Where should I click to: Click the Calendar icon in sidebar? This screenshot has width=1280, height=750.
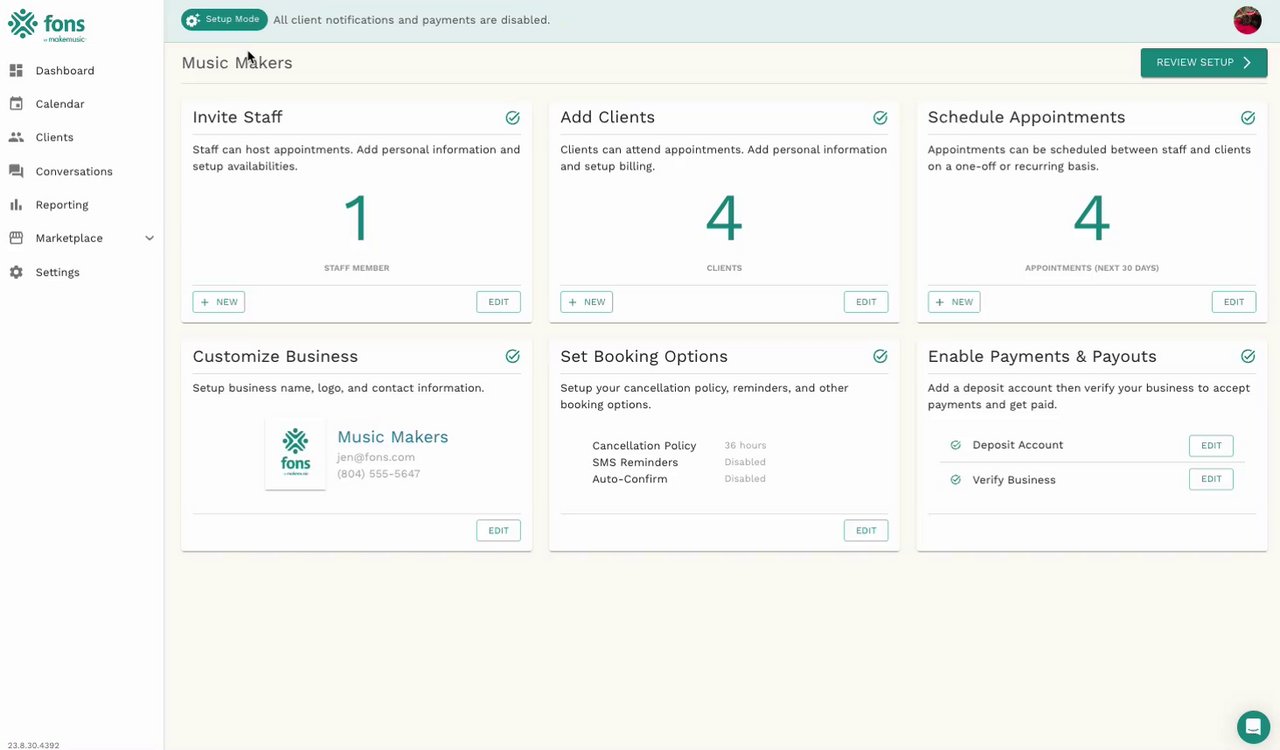coord(16,104)
